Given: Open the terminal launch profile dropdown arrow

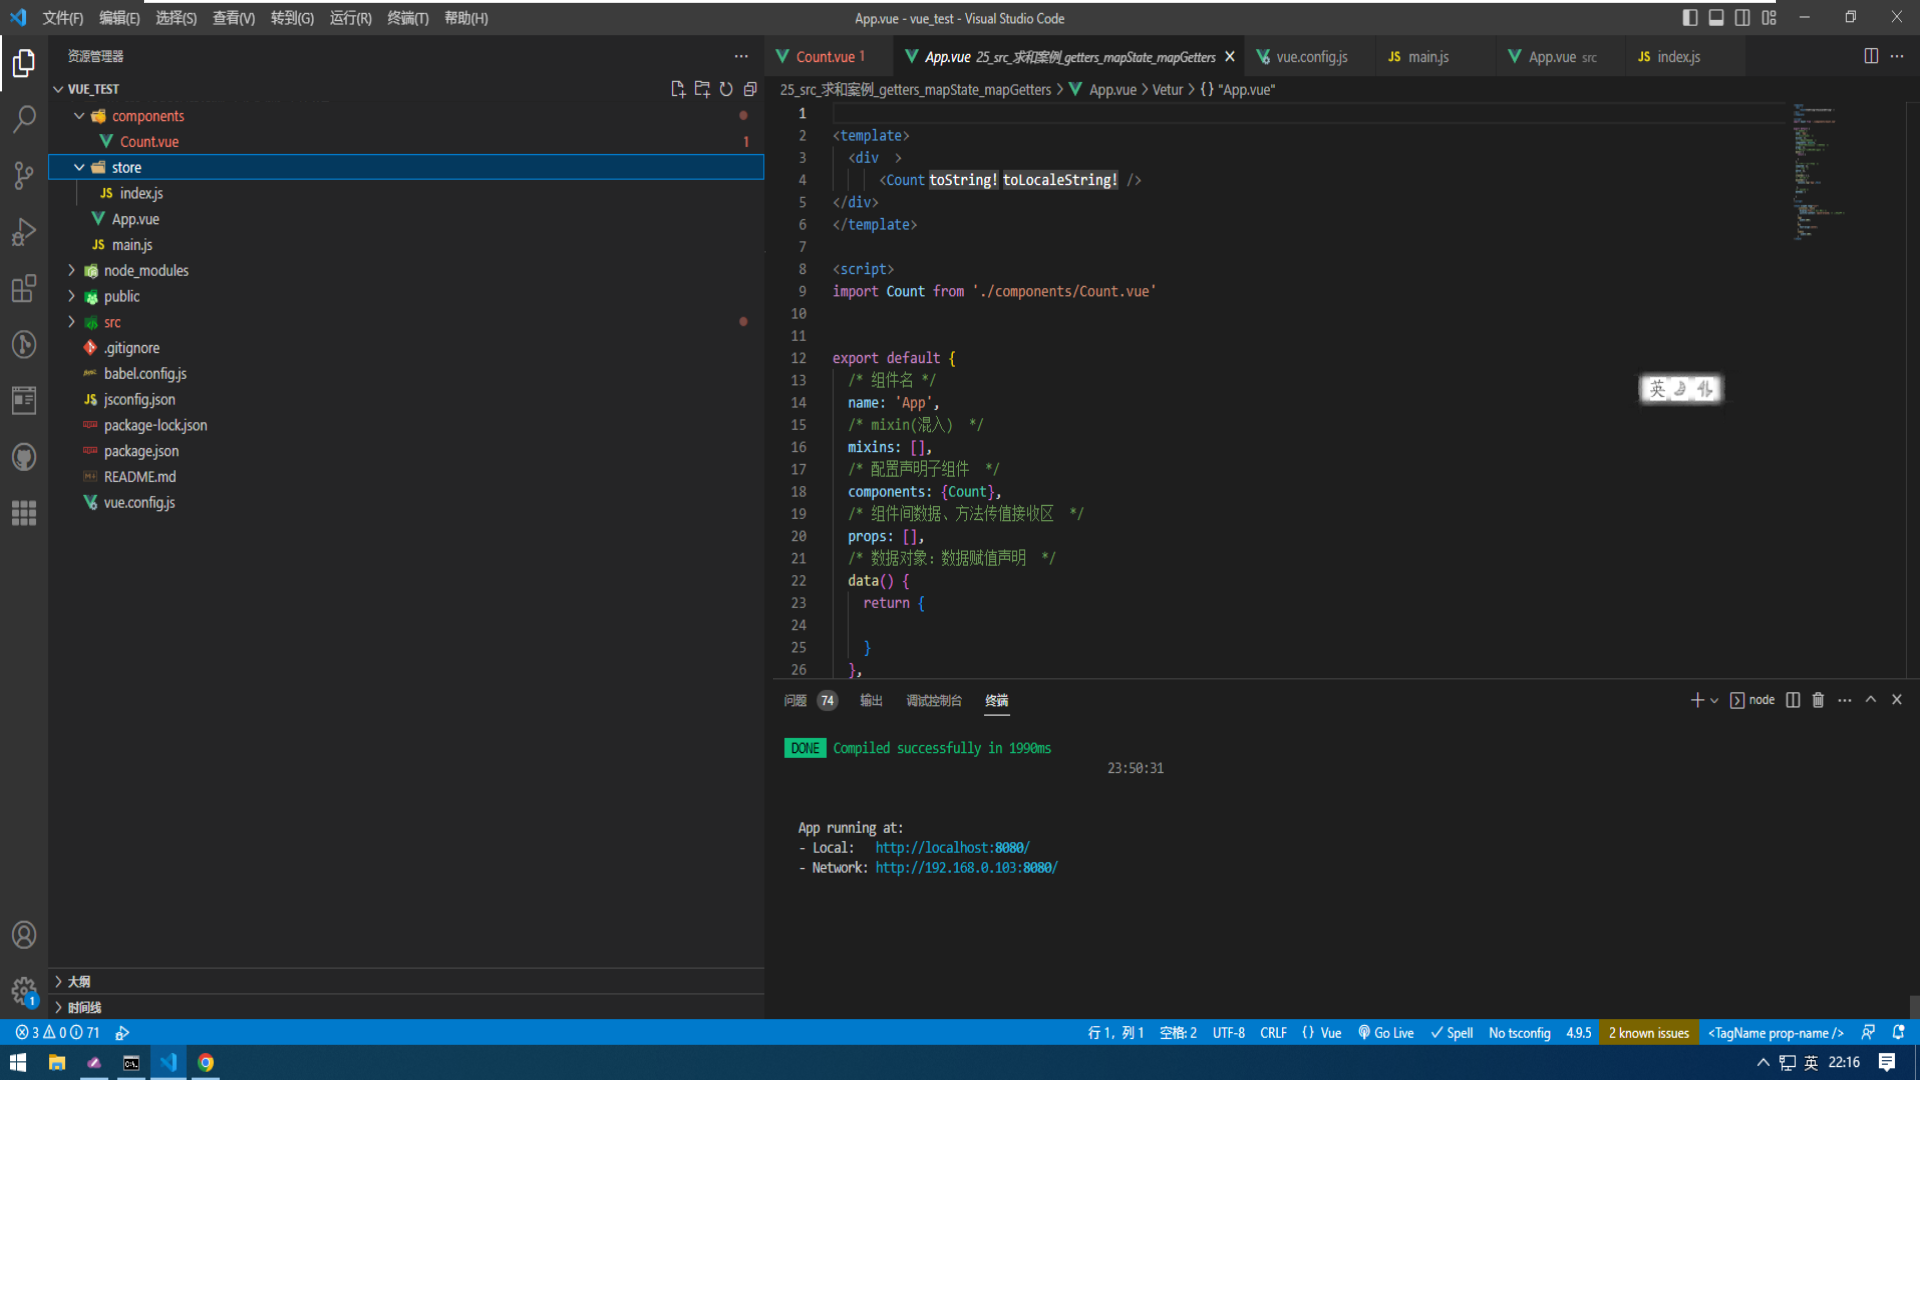Looking at the screenshot, I should pos(1714,700).
